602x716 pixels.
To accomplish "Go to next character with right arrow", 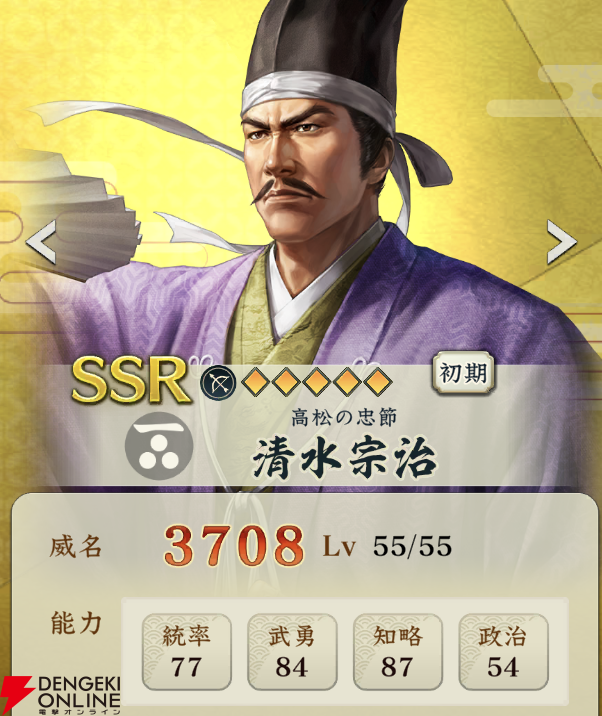I will pyautogui.click(x=561, y=242).
